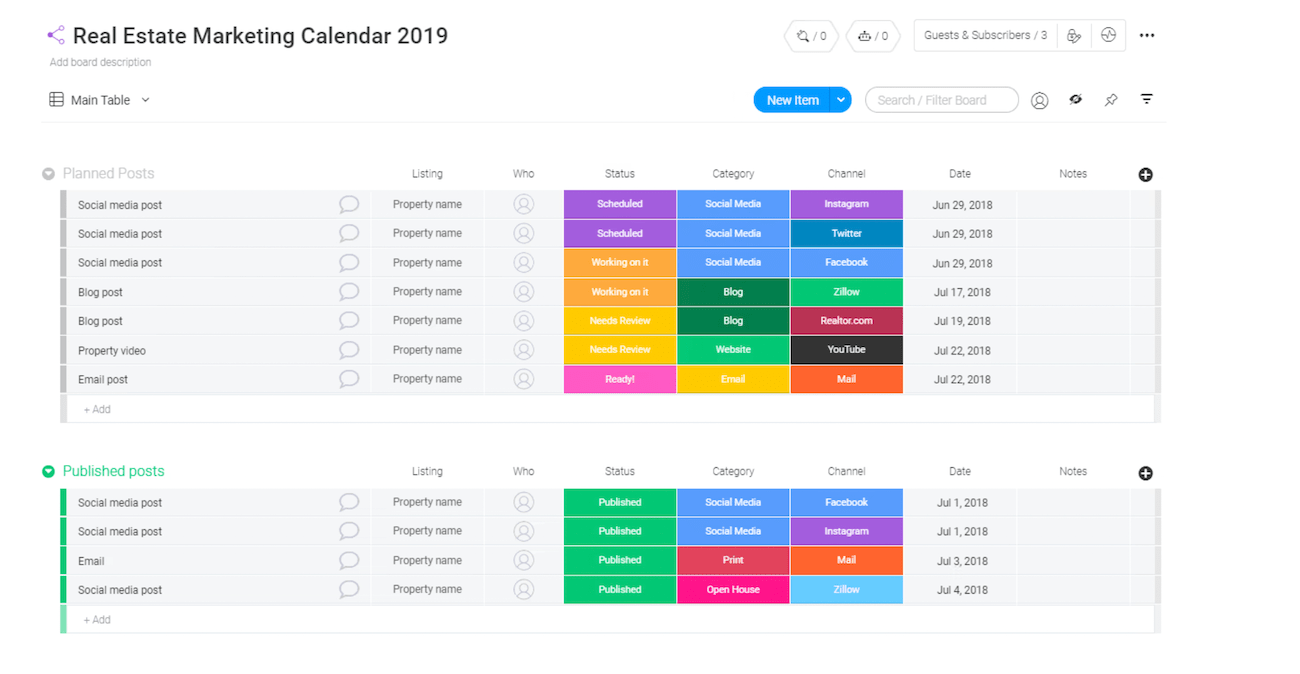Click Notes column header in Published posts
Screen dimensions: 1300x674
click(1073, 471)
